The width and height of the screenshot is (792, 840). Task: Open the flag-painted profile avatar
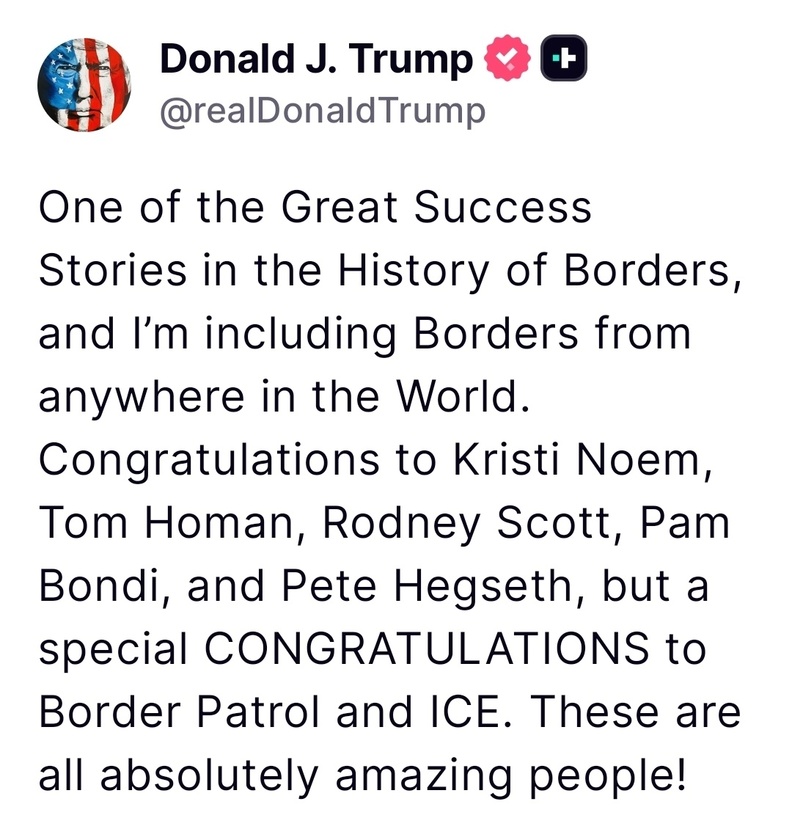coord(84,85)
